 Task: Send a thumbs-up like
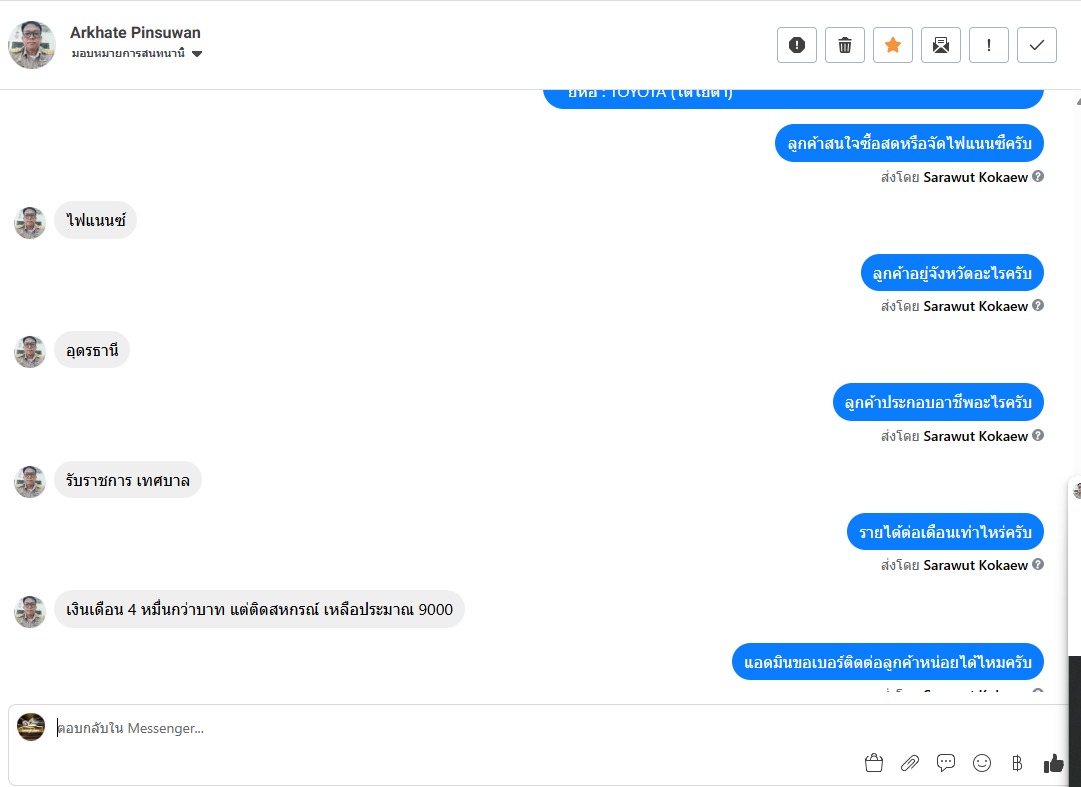point(1053,763)
